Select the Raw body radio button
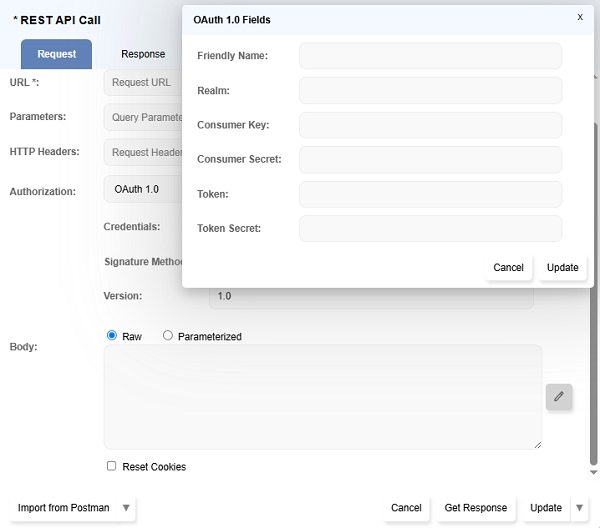This screenshot has height=528, width=600. point(112,336)
